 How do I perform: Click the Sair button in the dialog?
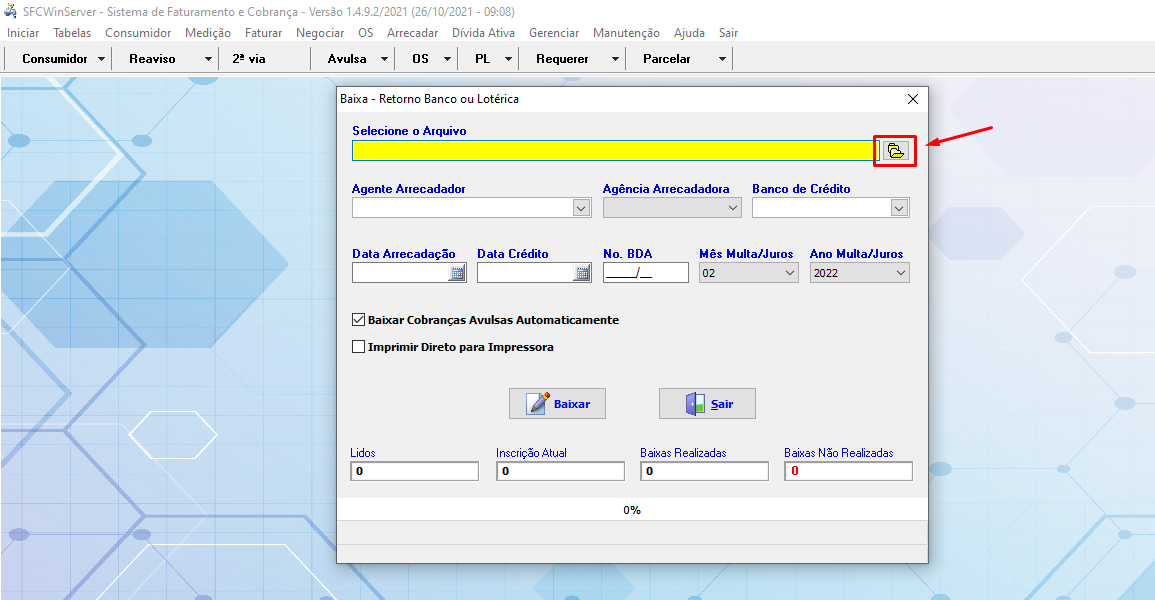tap(707, 404)
